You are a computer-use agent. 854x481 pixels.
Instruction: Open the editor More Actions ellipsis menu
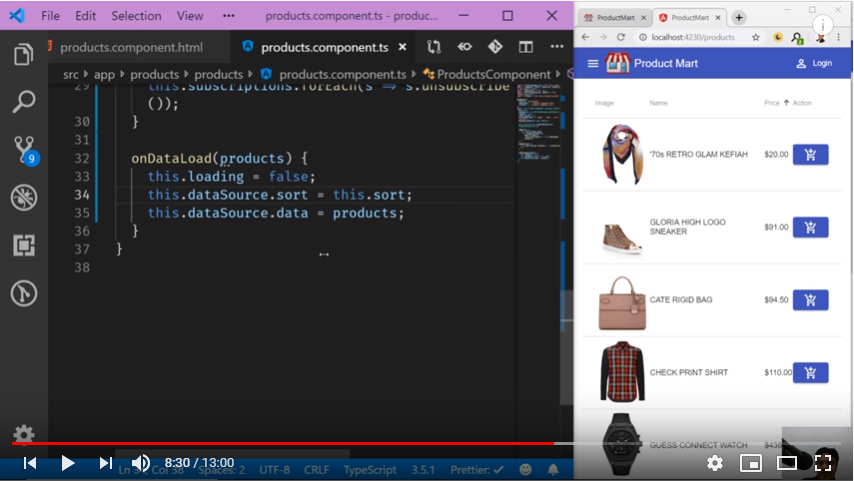(555, 47)
